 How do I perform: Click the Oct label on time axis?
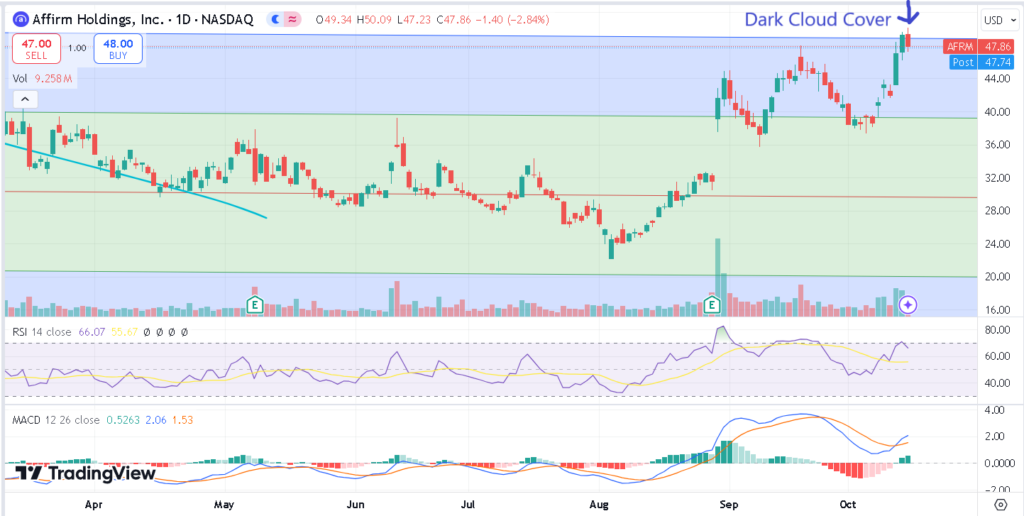pos(848,504)
